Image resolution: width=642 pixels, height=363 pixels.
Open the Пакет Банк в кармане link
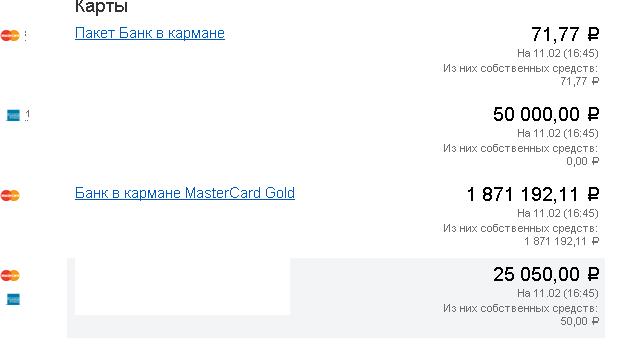tap(150, 33)
